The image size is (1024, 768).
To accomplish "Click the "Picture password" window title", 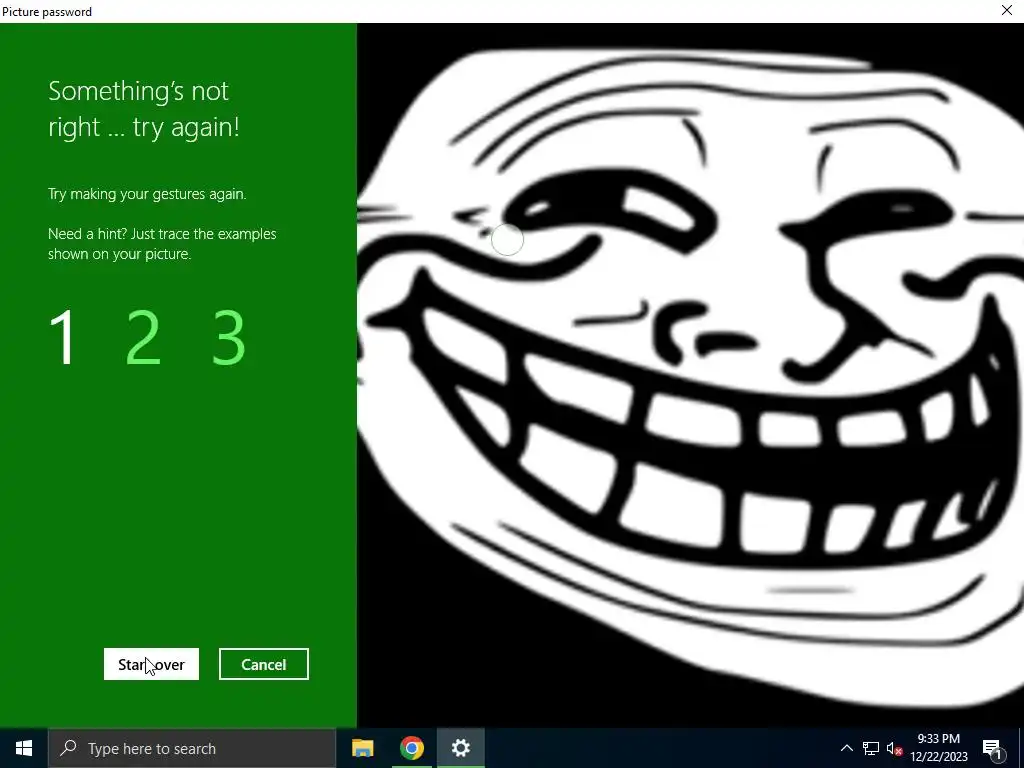I will [47, 11].
